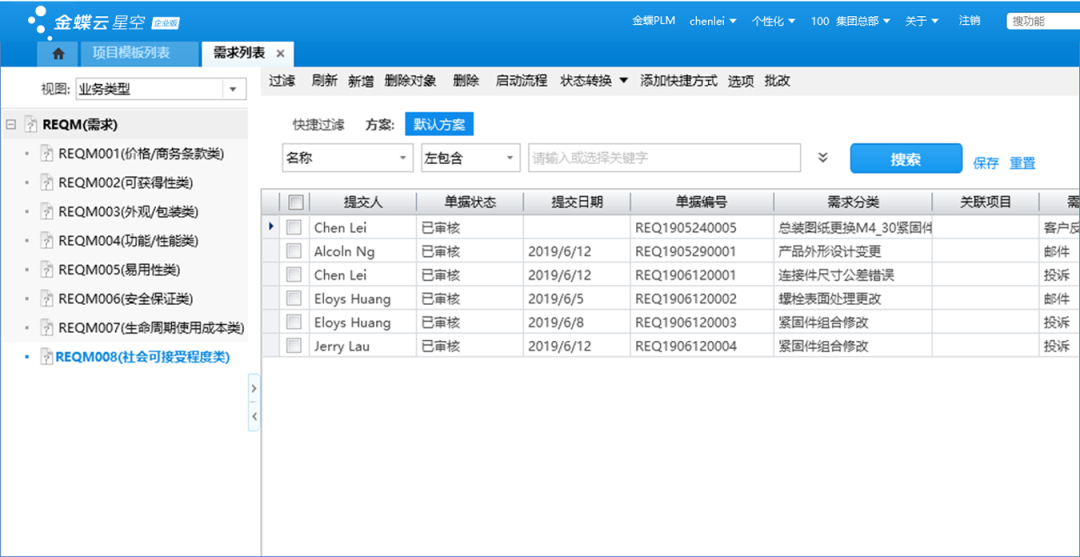Open the 左包含 condition dropdown
The image size is (1080, 557).
(509, 158)
